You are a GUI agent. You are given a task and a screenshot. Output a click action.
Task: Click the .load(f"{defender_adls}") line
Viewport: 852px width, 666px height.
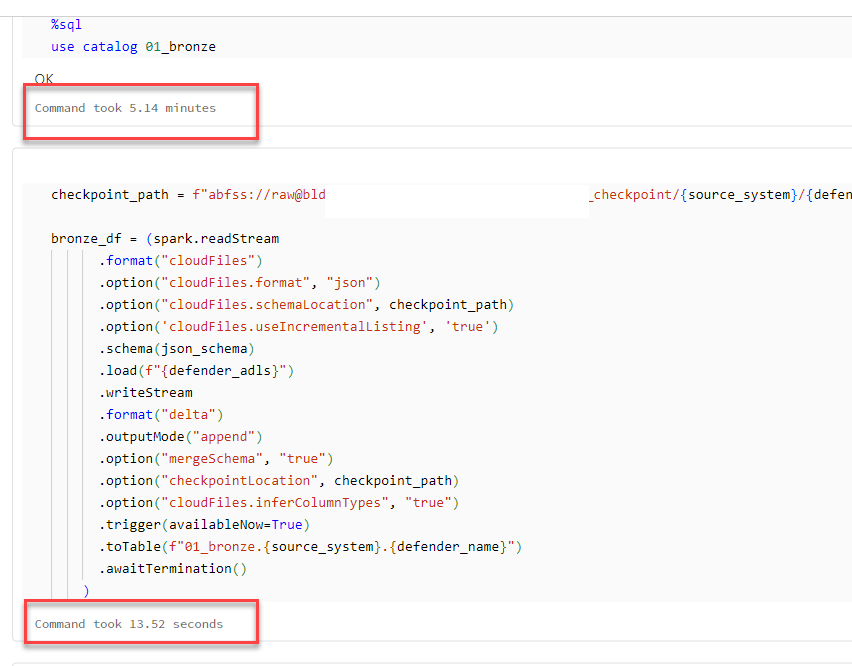pyautogui.click(x=185, y=370)
